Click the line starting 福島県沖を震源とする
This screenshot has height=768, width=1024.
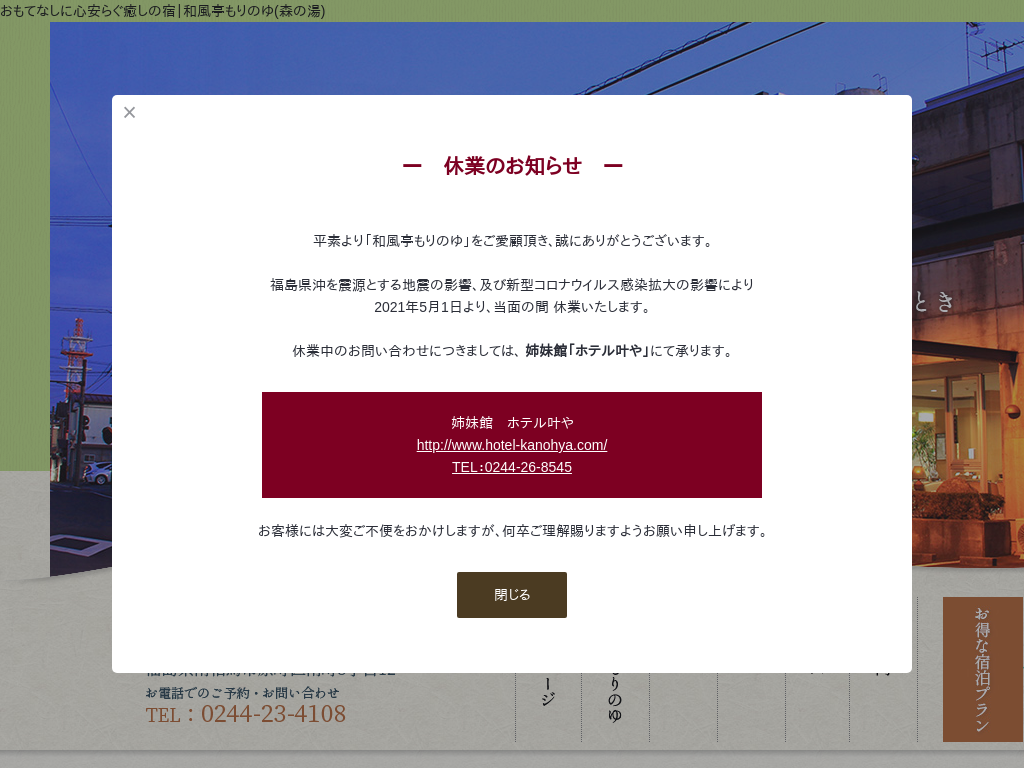point(512,285)
